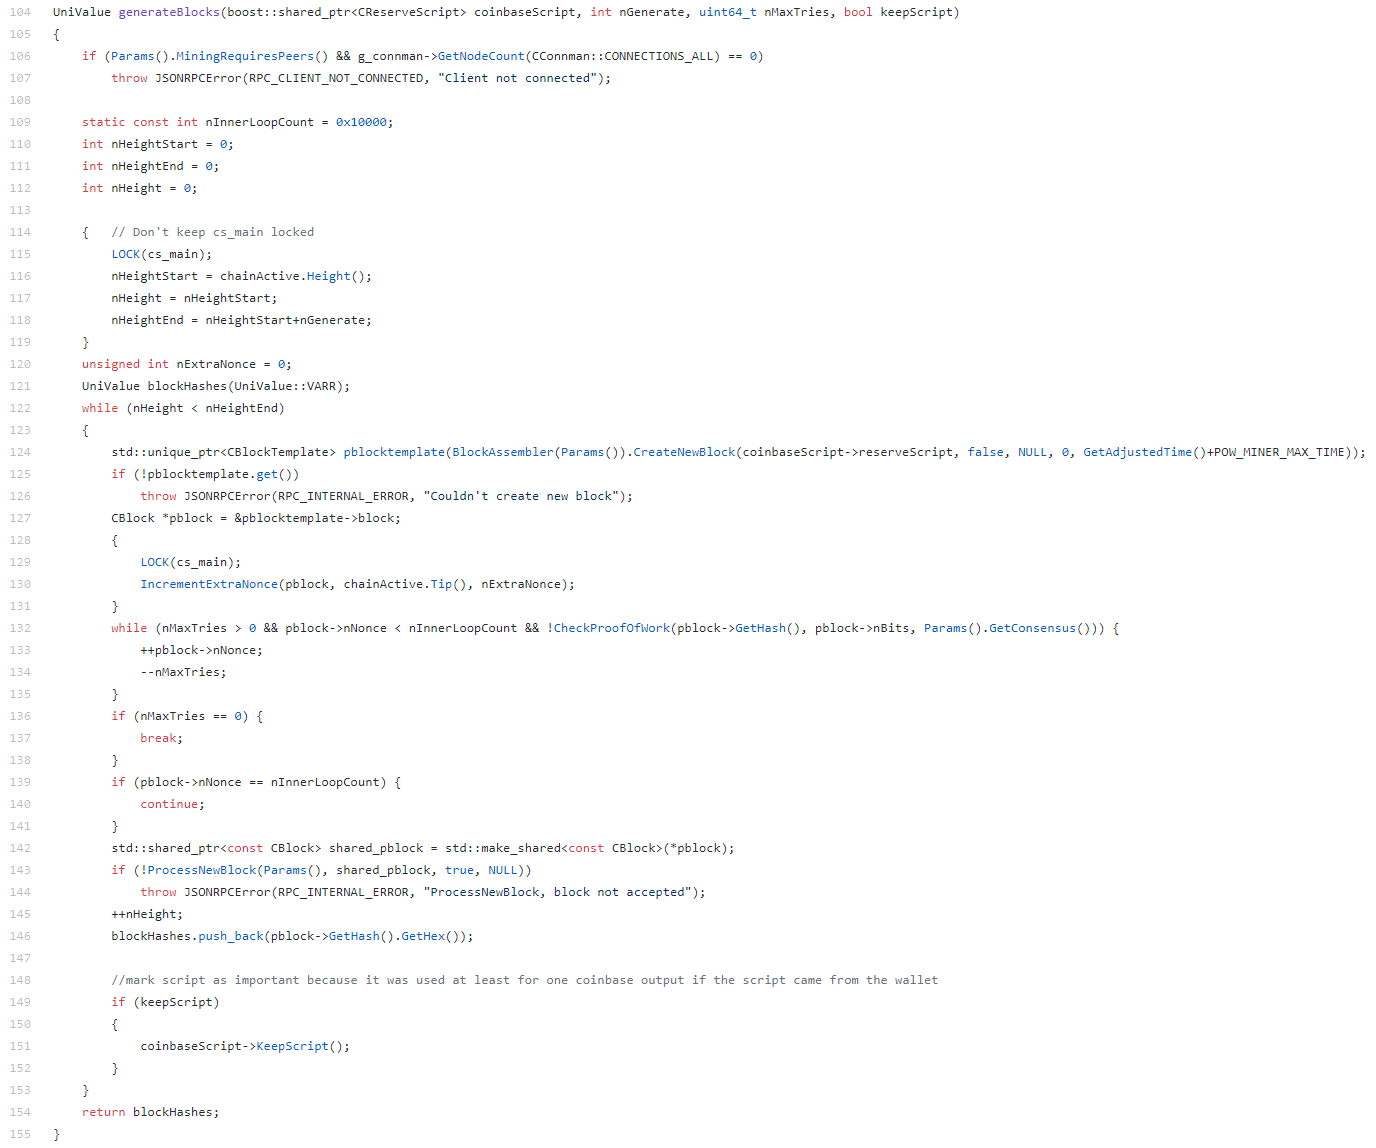Click the LOCK macro on line 115
Image resolution: width=1376 pixels, height=1148 pixels.
point(126,254)
